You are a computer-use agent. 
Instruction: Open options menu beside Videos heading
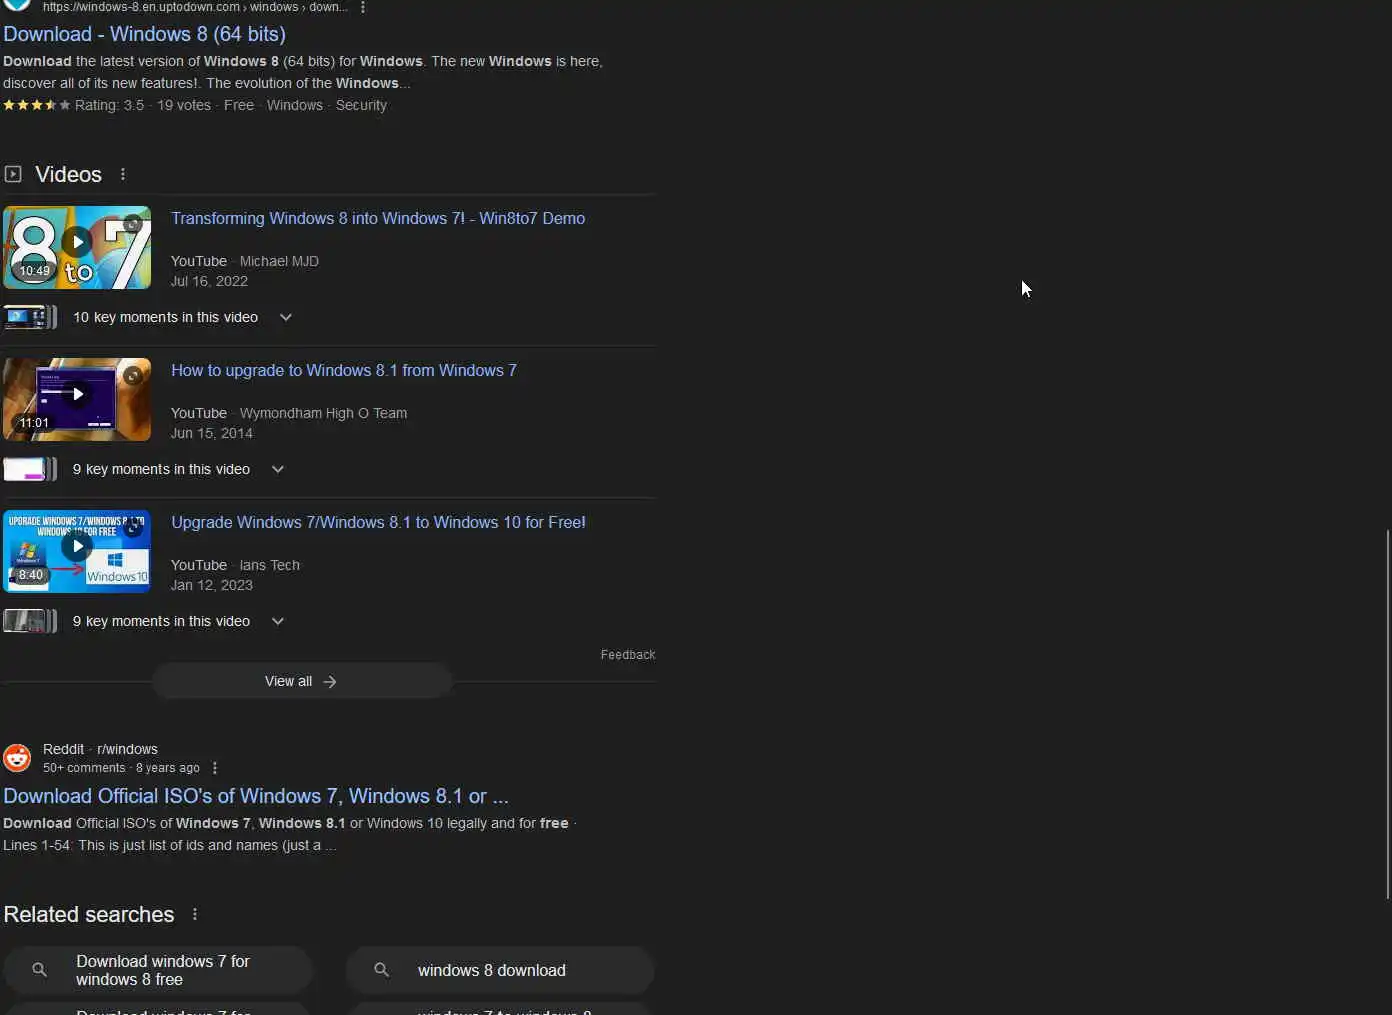coord(123,174)
